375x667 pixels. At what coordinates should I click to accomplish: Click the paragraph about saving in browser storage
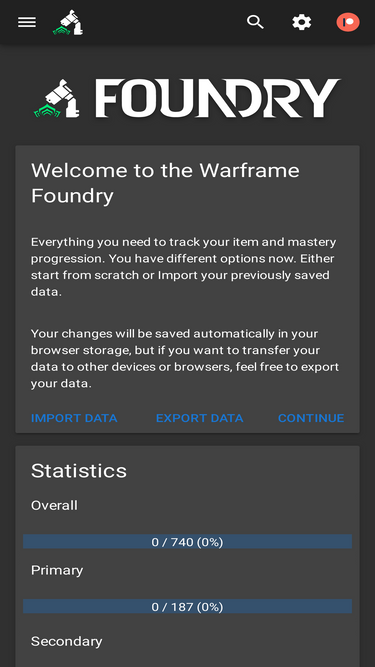(x=185, y=359)
